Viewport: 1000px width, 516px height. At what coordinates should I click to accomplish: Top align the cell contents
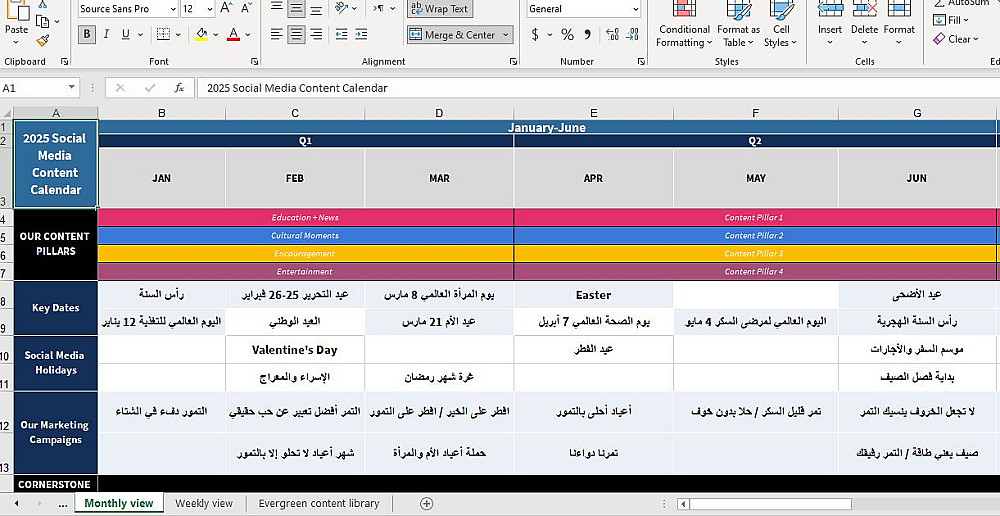tap(276, 8)
